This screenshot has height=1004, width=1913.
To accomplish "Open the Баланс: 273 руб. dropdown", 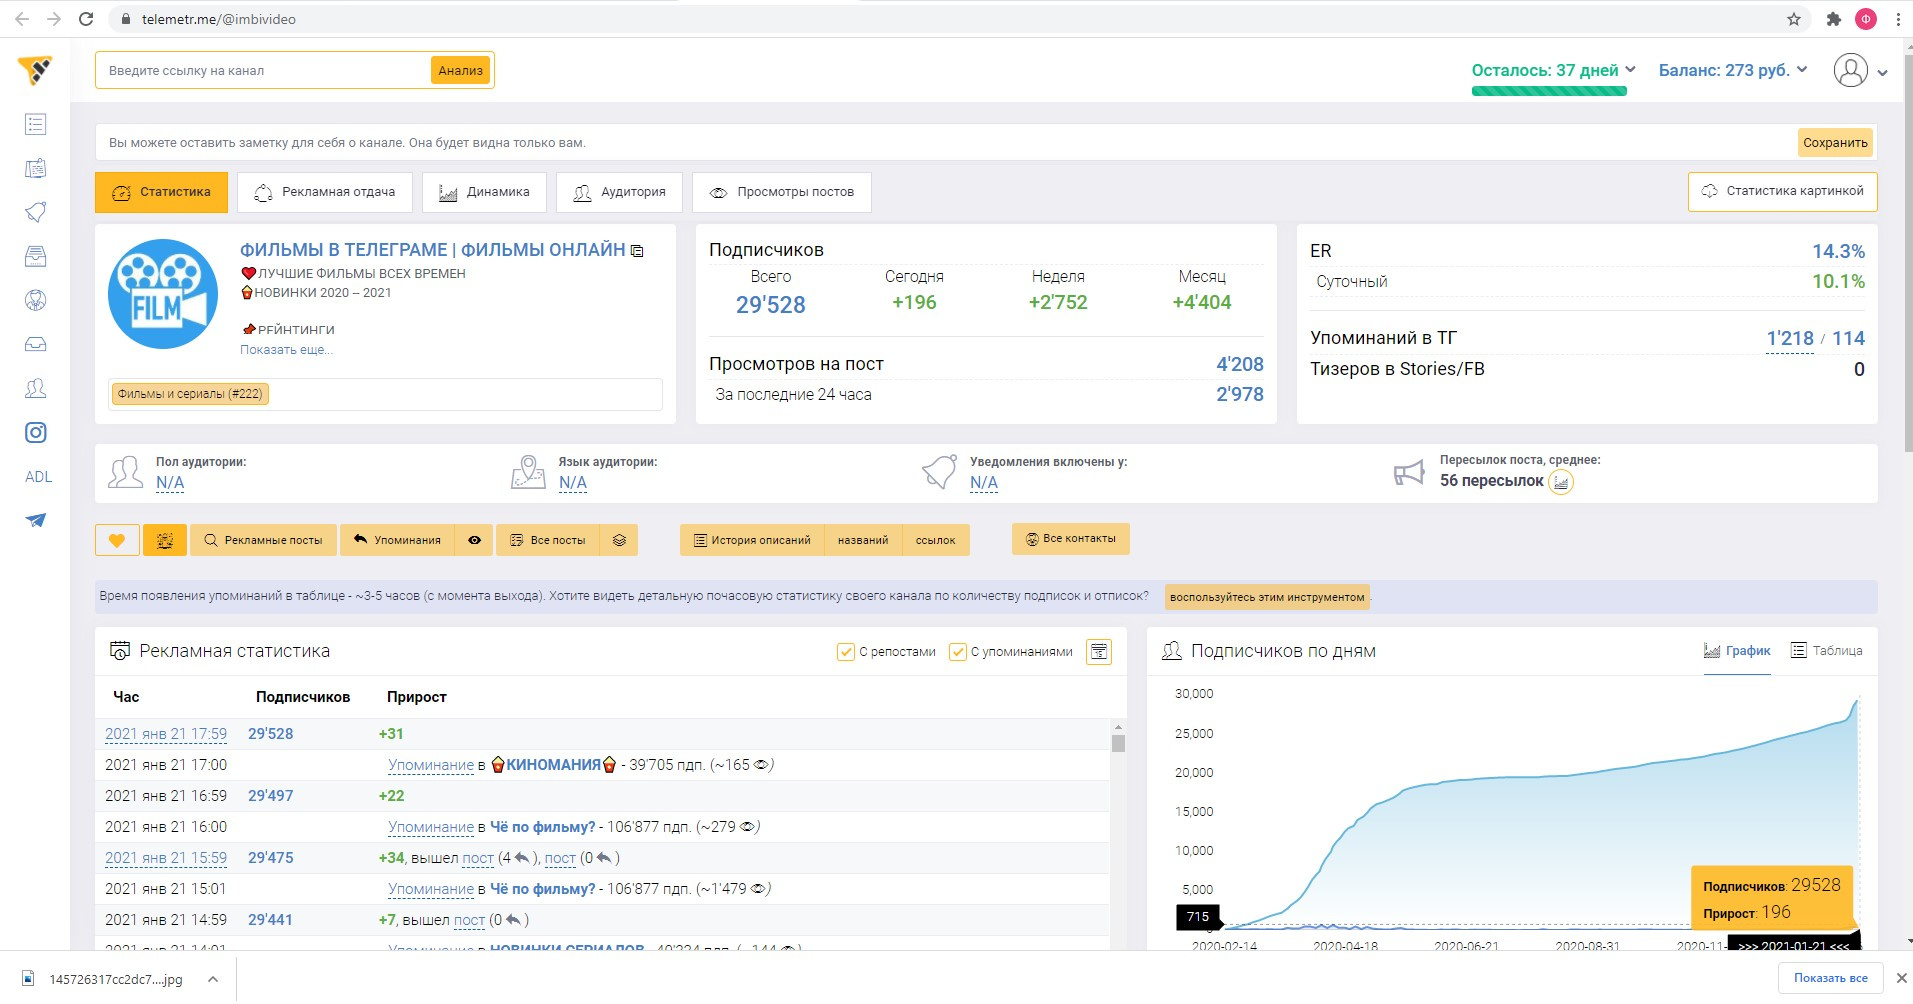I will coord(1732,70).
